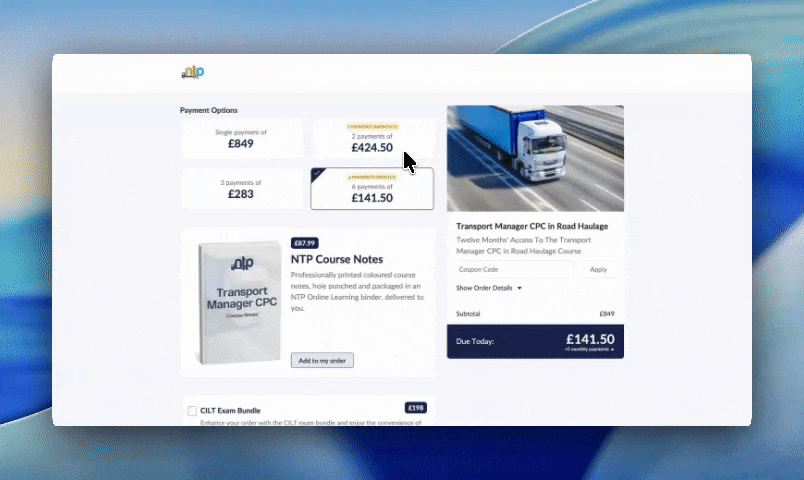Viewport: 804px width, 480px height.
Task: Select the 6 payments of £141.50 option
Action: coord(372,190)
